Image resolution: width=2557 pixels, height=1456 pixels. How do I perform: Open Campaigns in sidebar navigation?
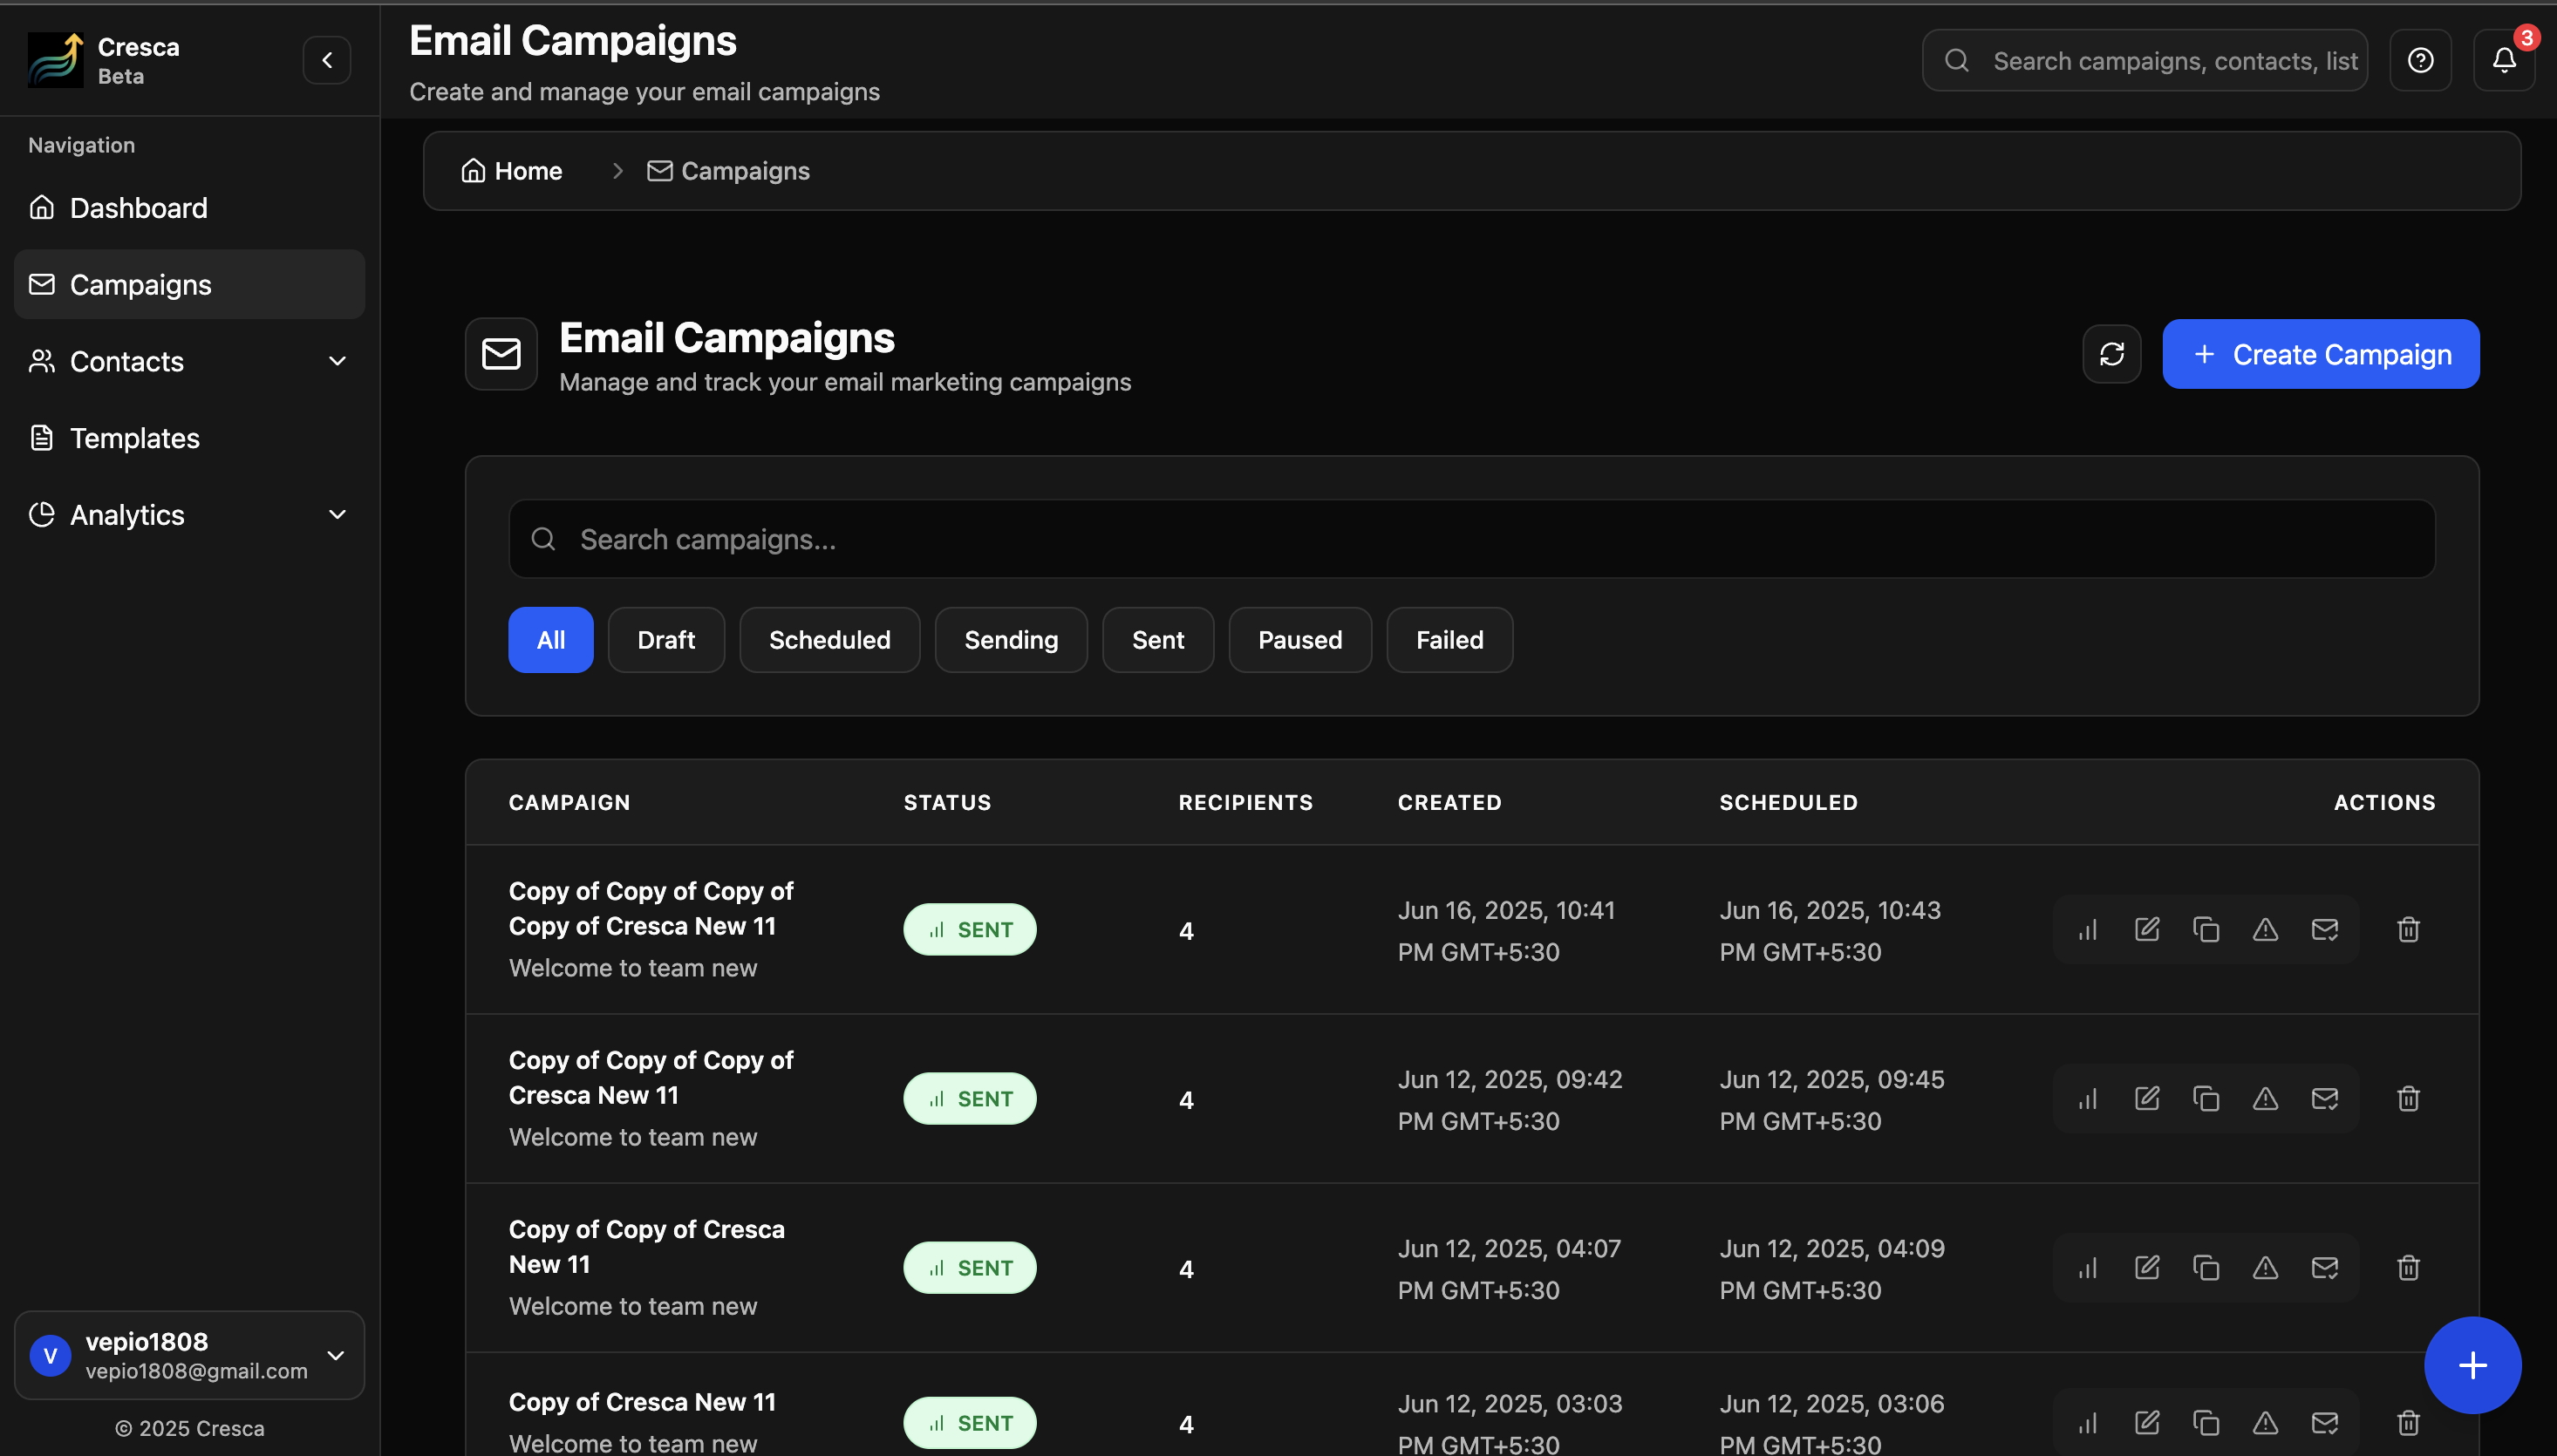point(189,285)
